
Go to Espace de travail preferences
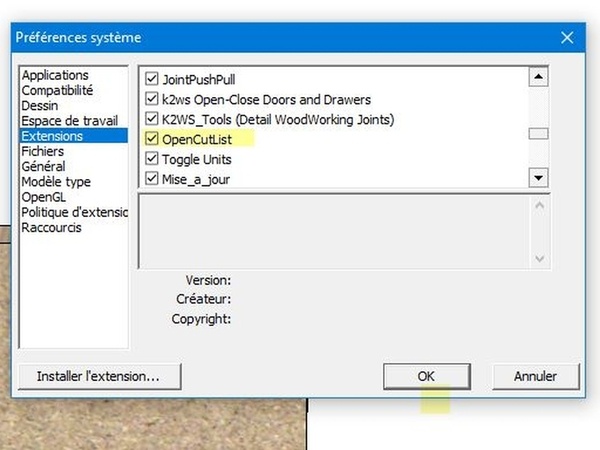click(66, 120)
